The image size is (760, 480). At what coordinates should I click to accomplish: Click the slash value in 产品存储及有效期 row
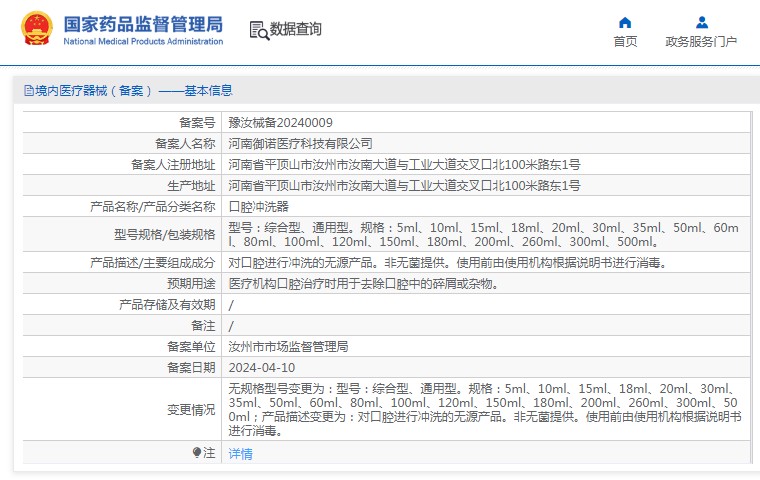point(231,305)
